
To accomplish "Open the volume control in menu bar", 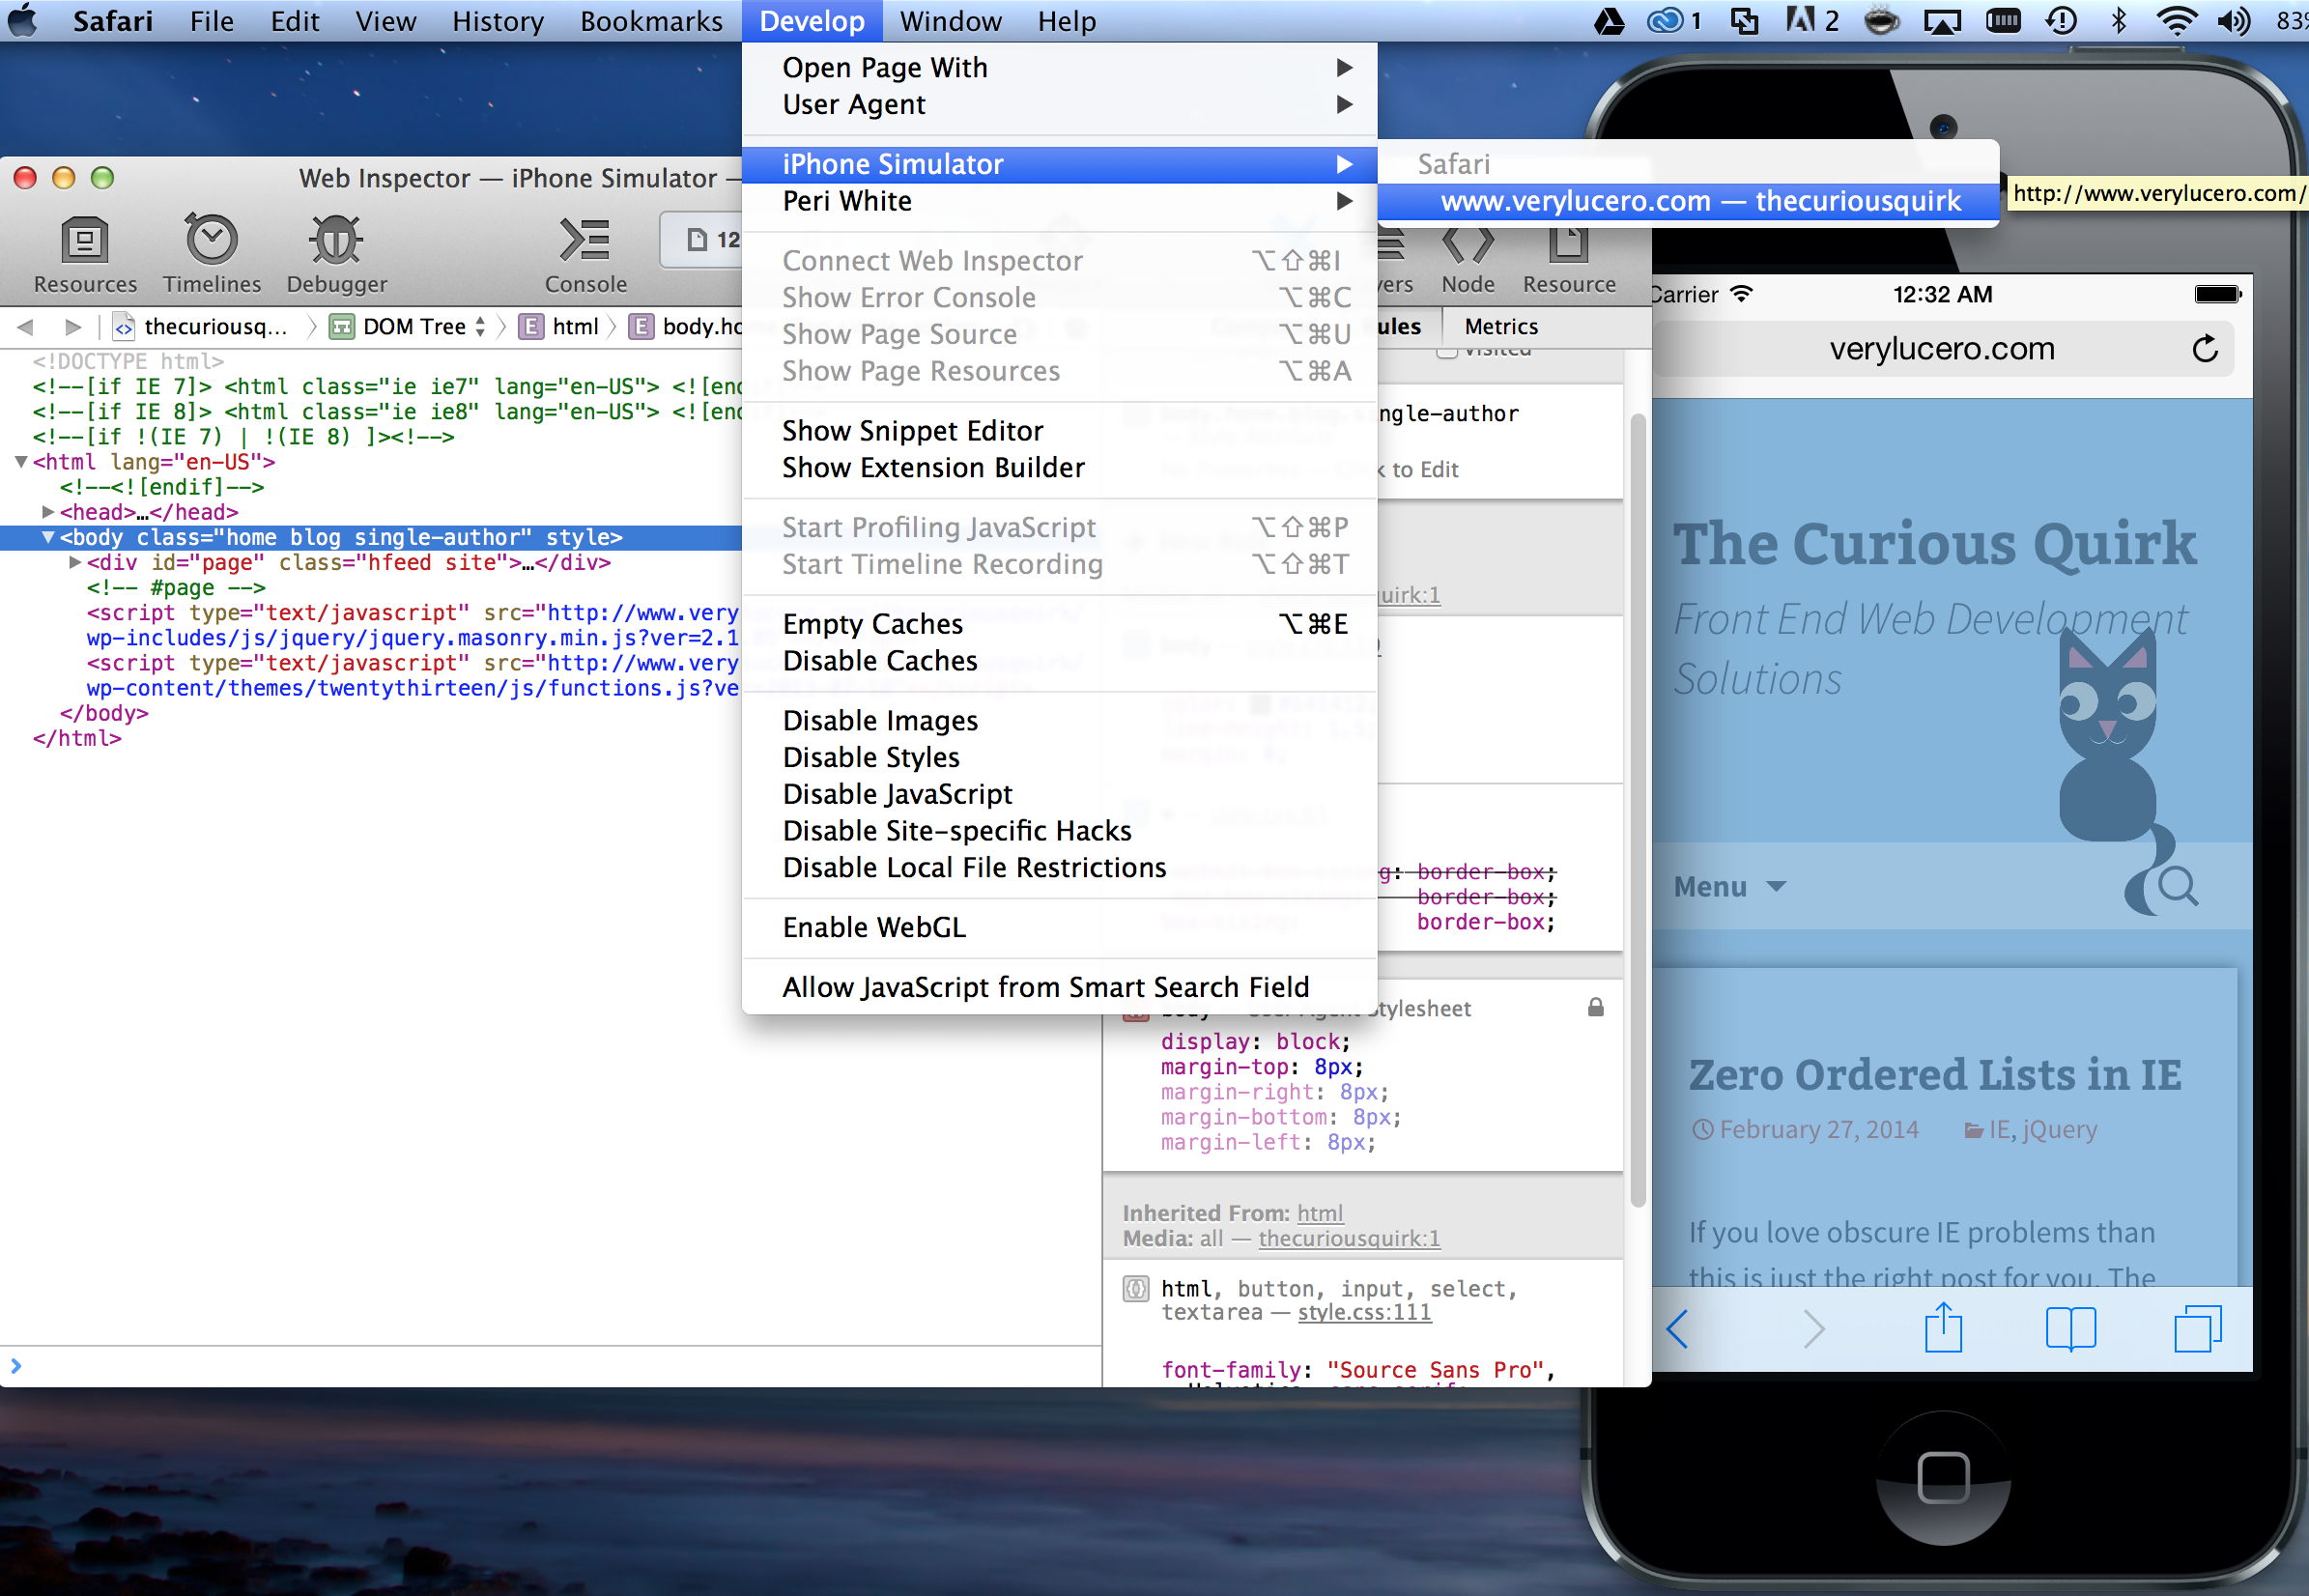I will point(2232,20).
